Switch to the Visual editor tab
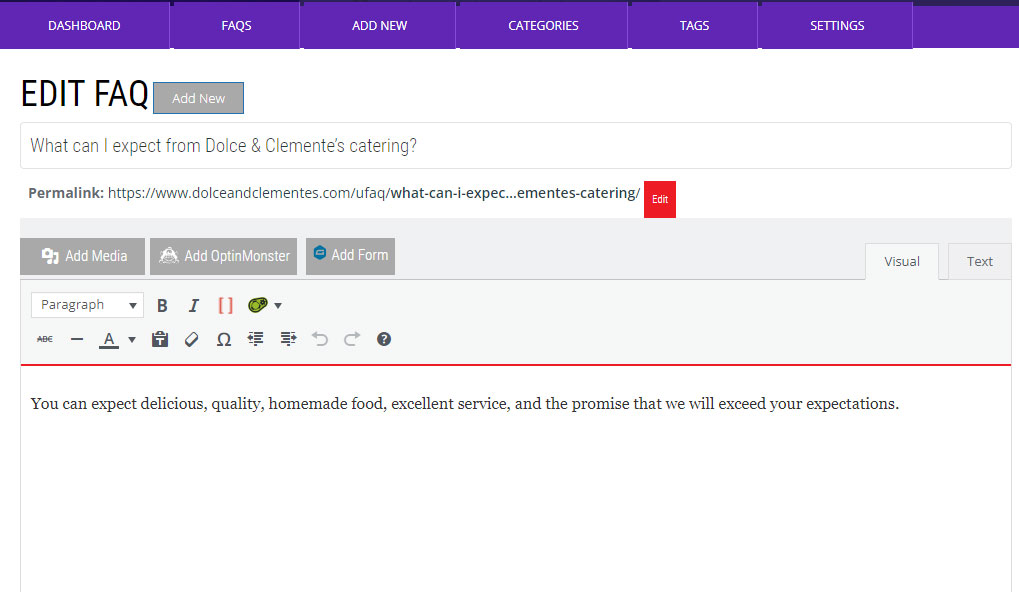Screen dimensions: 1019x592 (902, 261)
